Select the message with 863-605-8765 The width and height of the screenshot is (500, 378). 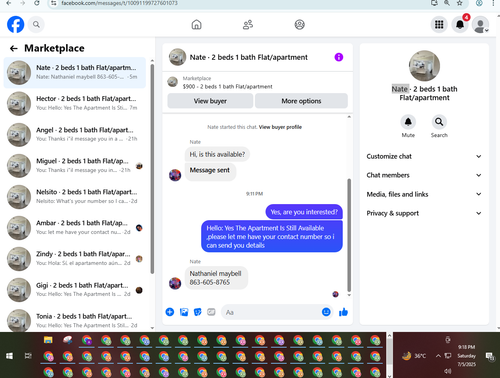(216, 278)
